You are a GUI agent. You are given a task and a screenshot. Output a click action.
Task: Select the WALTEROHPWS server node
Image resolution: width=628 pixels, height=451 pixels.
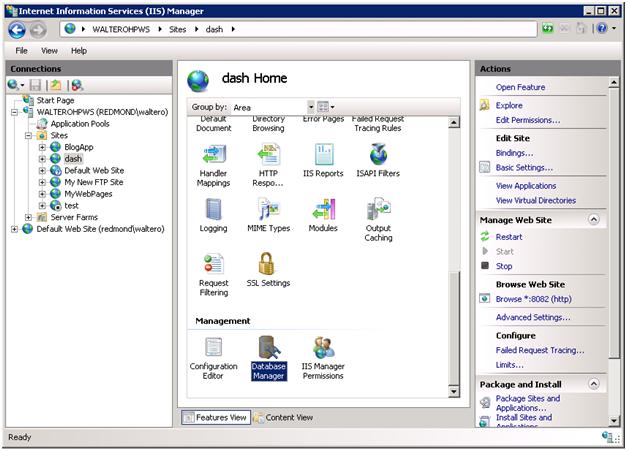102,112
